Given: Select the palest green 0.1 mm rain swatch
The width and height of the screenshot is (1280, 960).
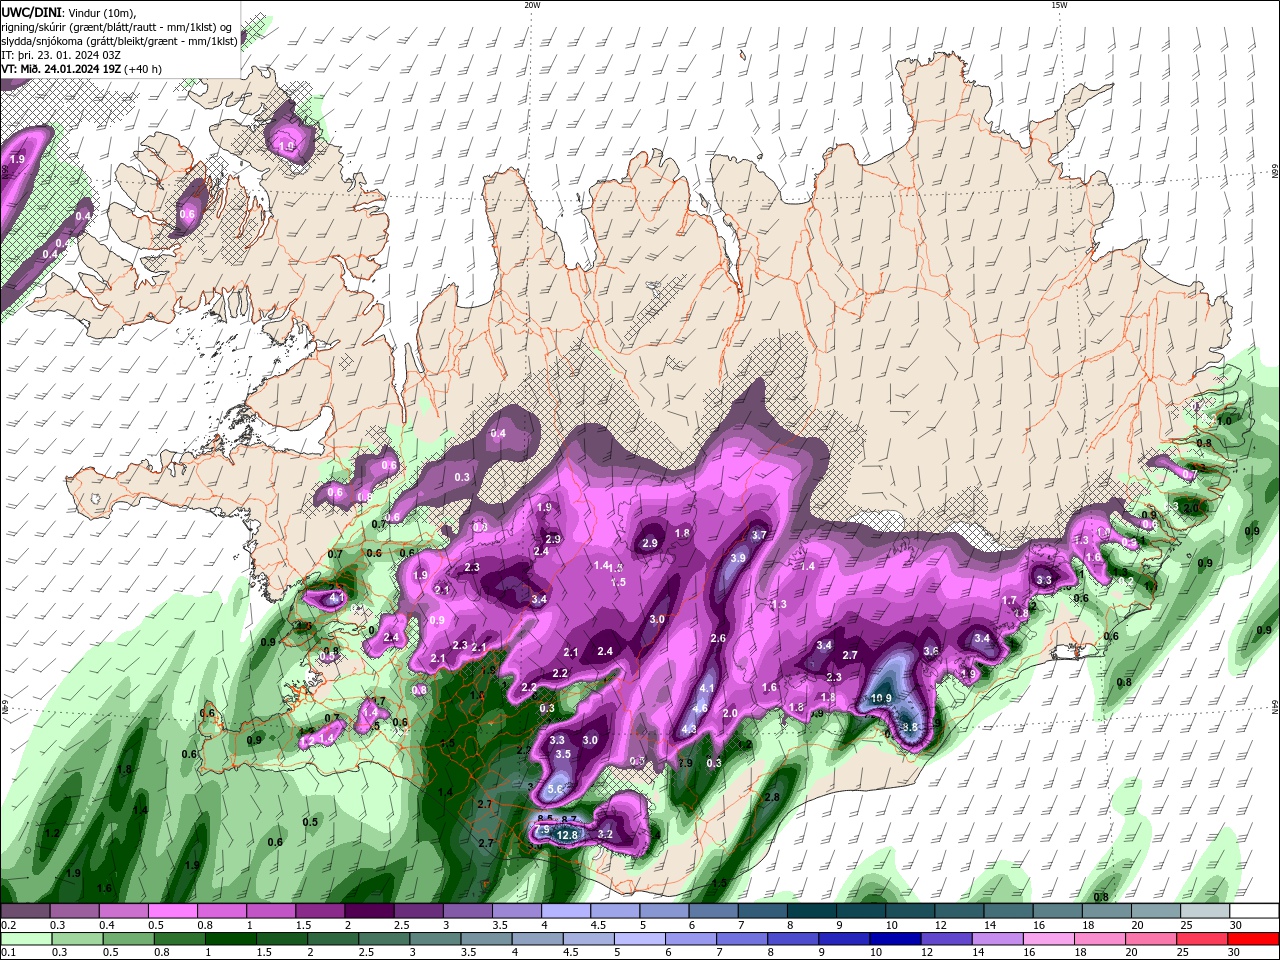Looking at the screenshot, I should (25, 939).
